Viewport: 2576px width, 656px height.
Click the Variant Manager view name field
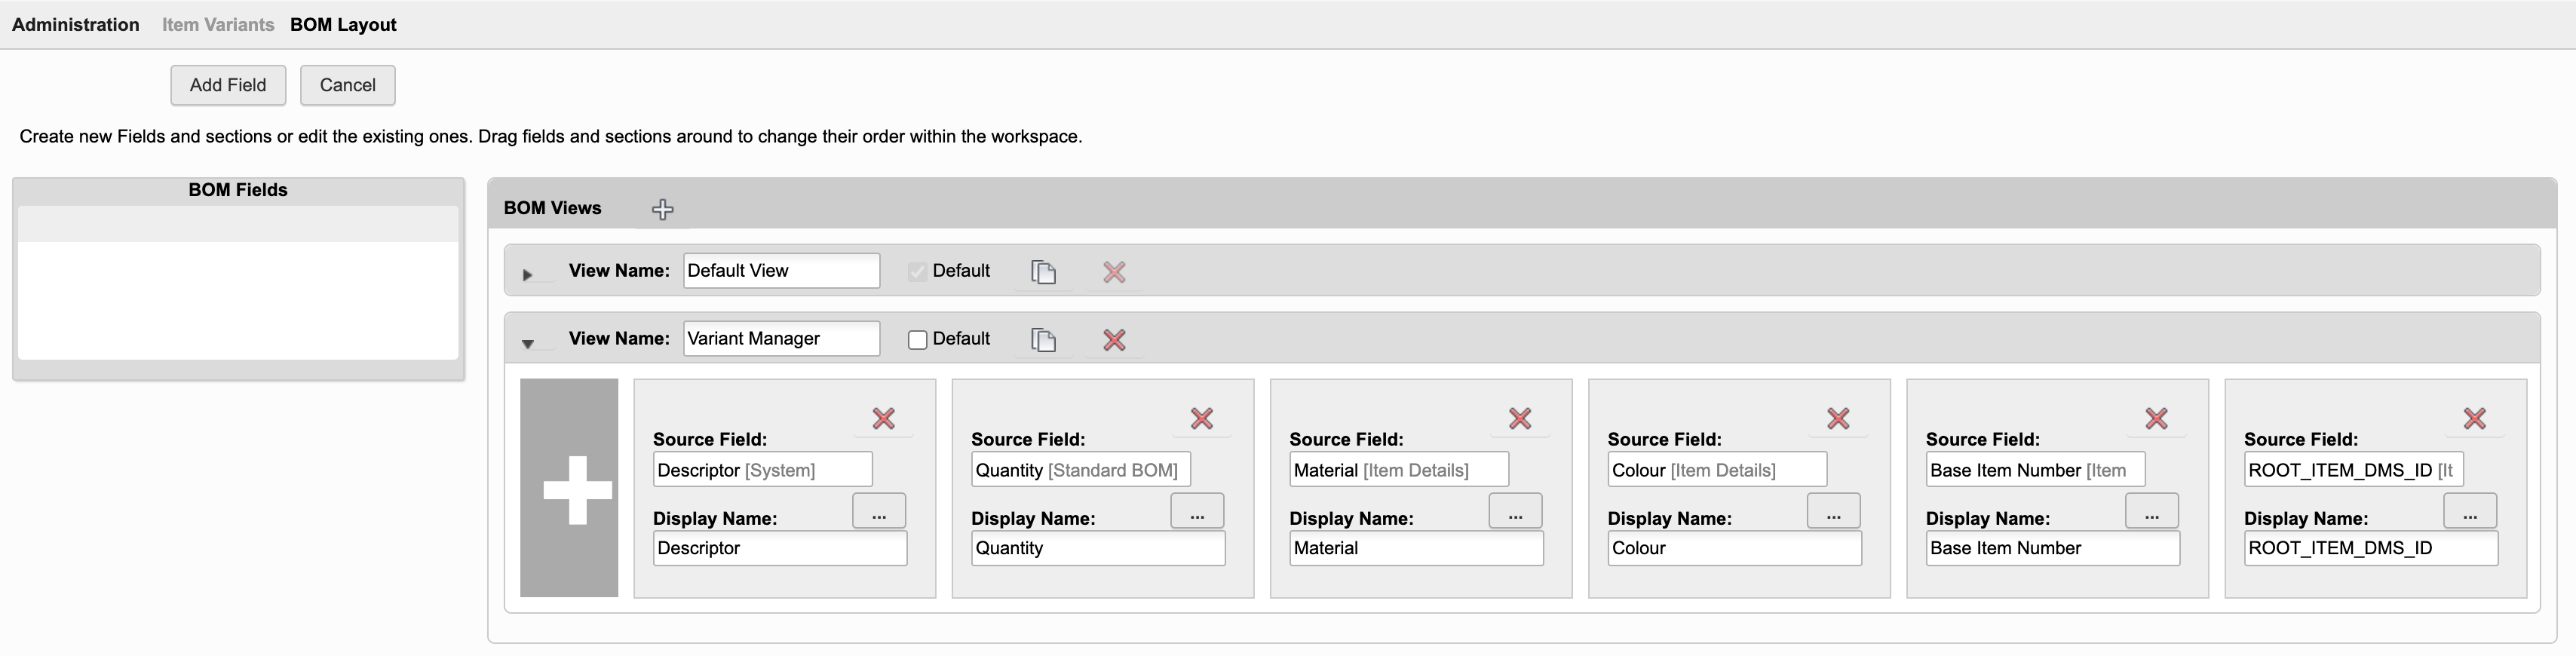click(x=781, y=339)
